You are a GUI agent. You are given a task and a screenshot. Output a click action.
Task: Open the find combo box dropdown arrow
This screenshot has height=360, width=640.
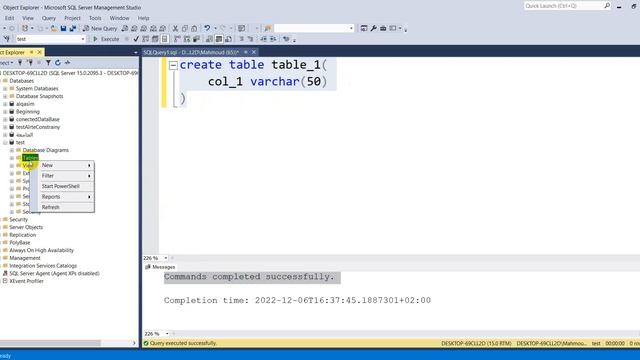click(x=351, y=29)
